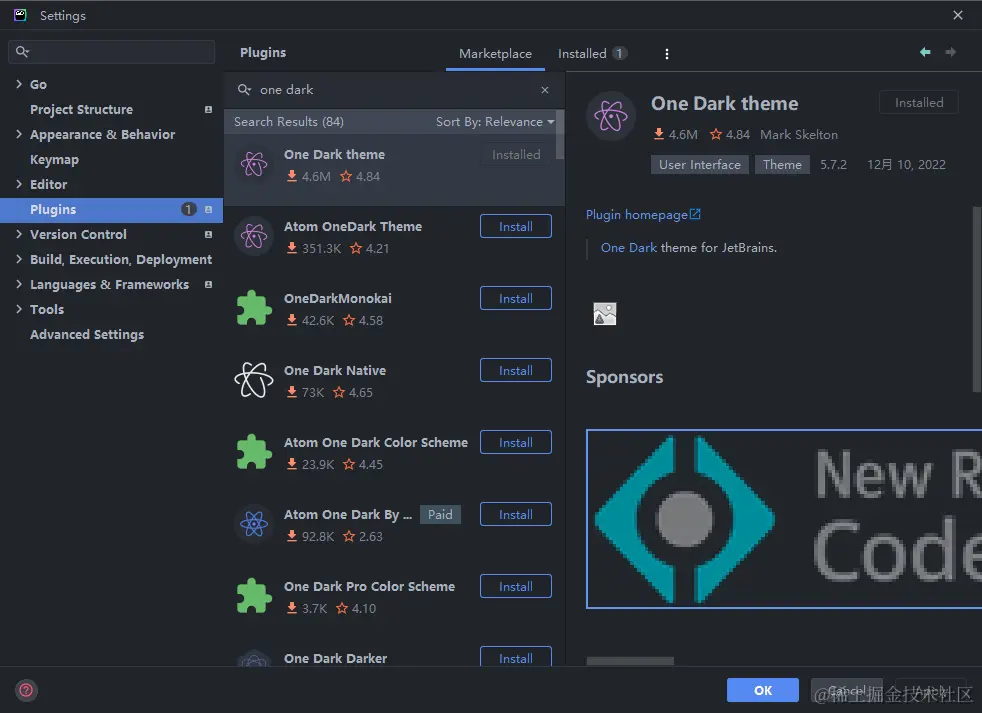Image resolution: width=982 pixels, height=713 pixels.
Task: Select Plugins in settings tree
Action: pos(111,210)
